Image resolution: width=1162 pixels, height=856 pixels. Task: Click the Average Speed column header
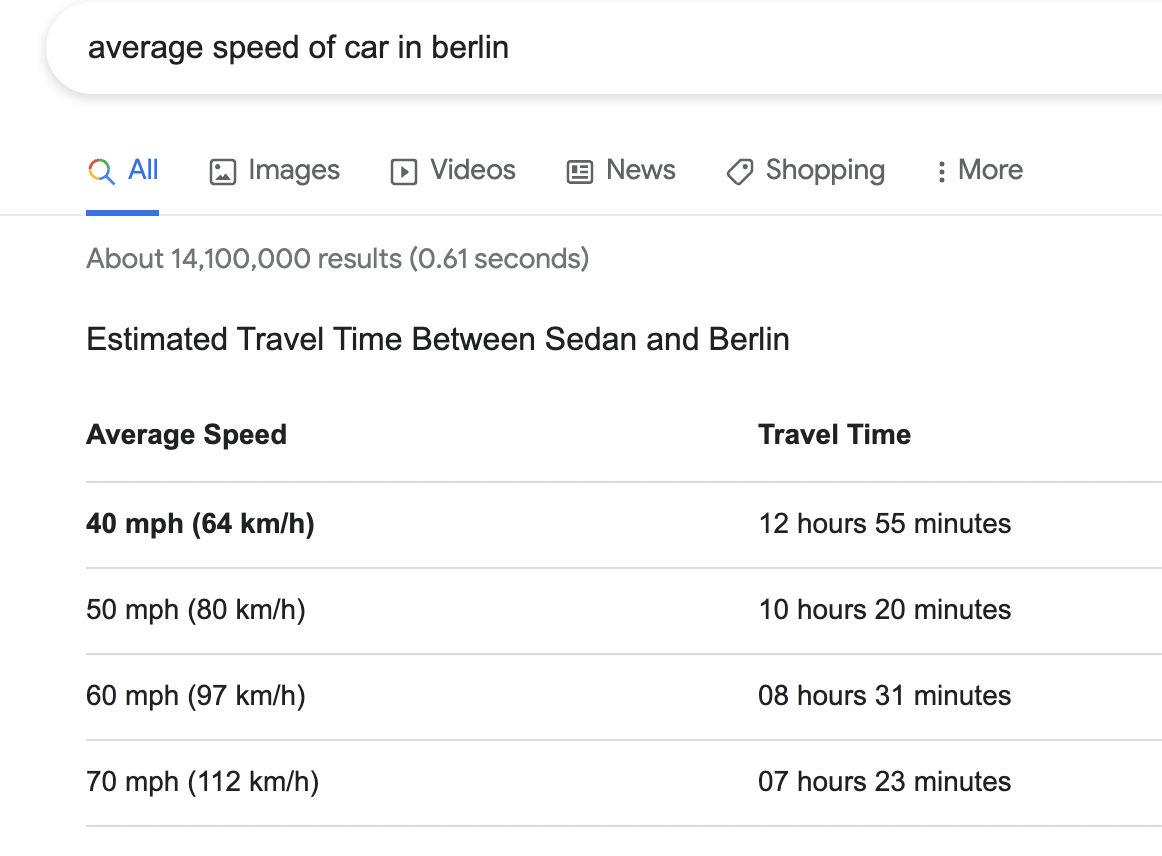[187, 435]
